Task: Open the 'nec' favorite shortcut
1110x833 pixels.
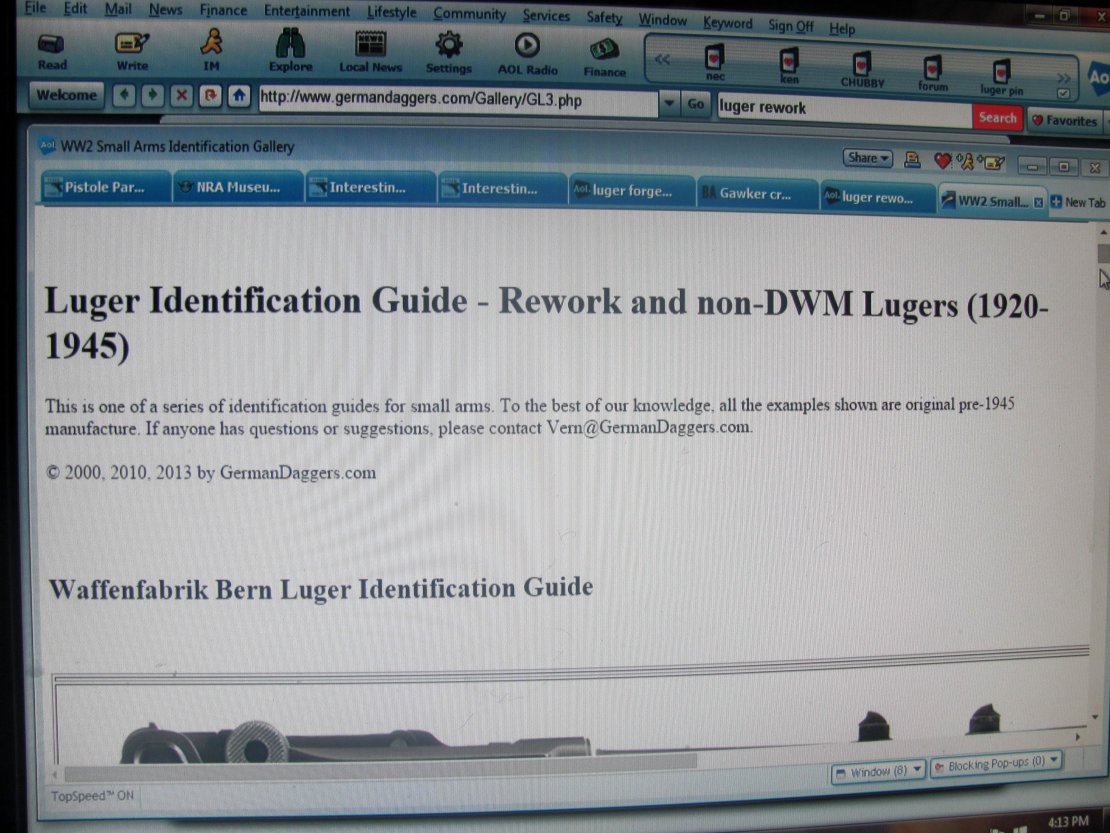Action: tap(715, 63)
